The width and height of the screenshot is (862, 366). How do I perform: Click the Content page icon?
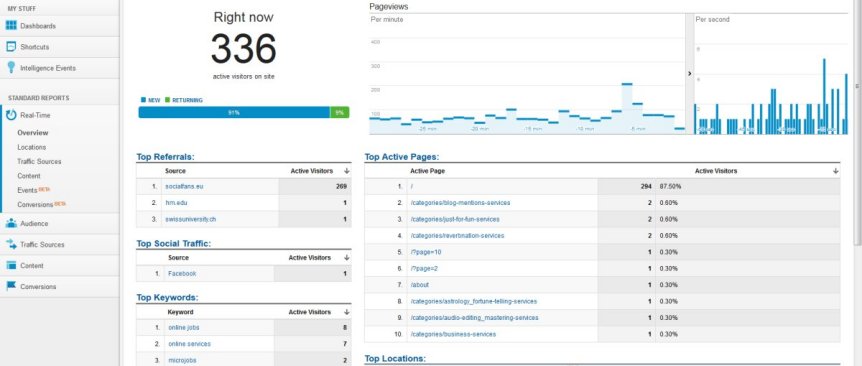(11, 265)
